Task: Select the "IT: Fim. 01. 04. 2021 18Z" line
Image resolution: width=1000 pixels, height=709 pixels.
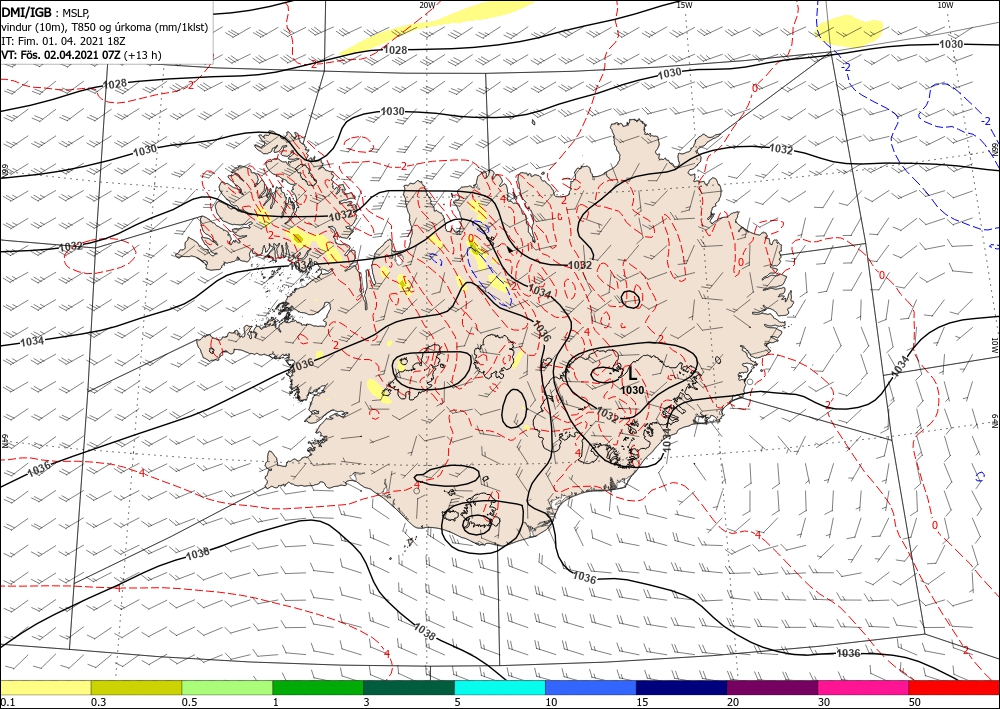Action: tap(65, 41)
